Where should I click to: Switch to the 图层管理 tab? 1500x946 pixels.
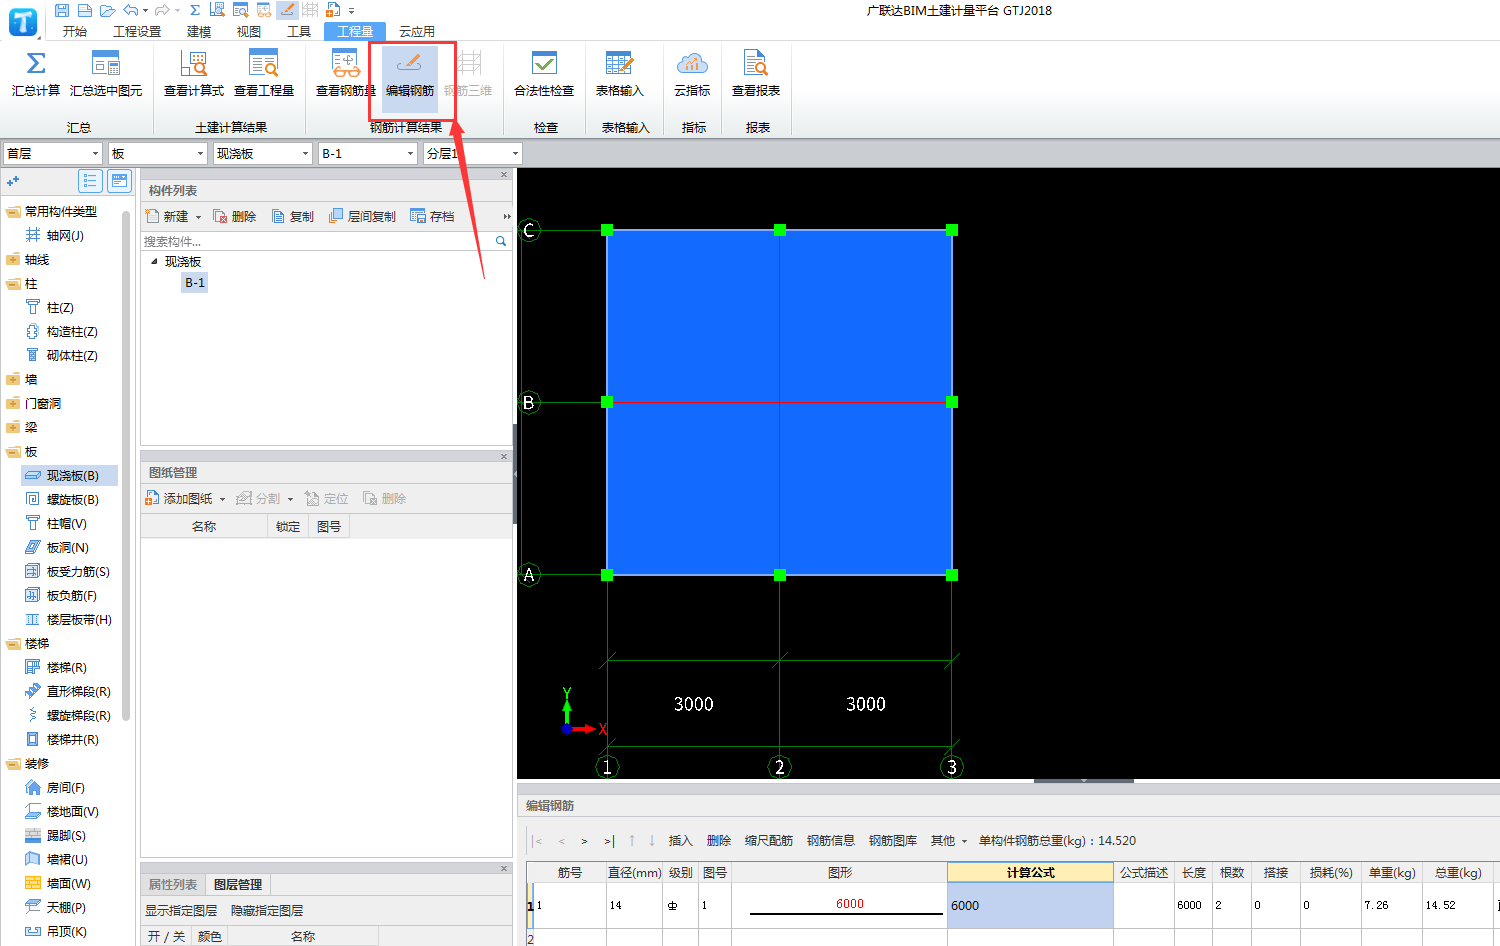pos(238,885)
